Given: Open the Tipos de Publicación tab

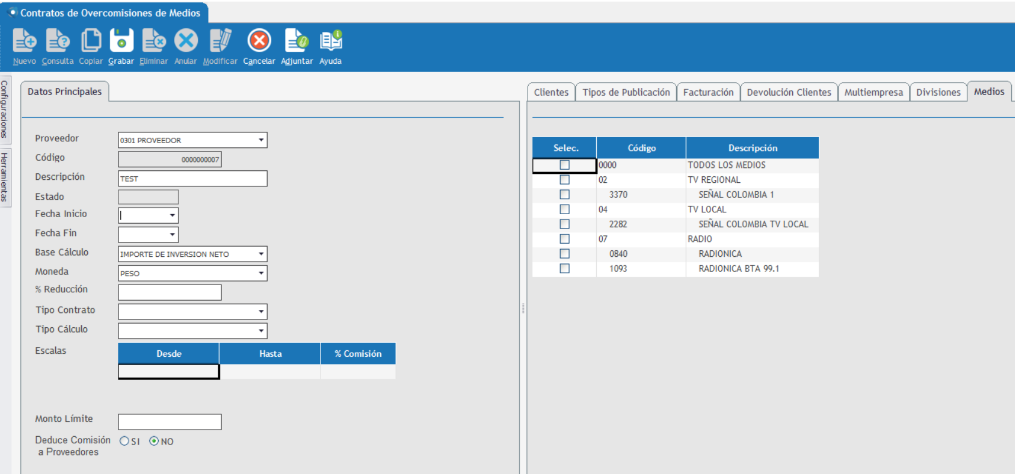Looking at the screenshot, I should (x=626, y=92).
